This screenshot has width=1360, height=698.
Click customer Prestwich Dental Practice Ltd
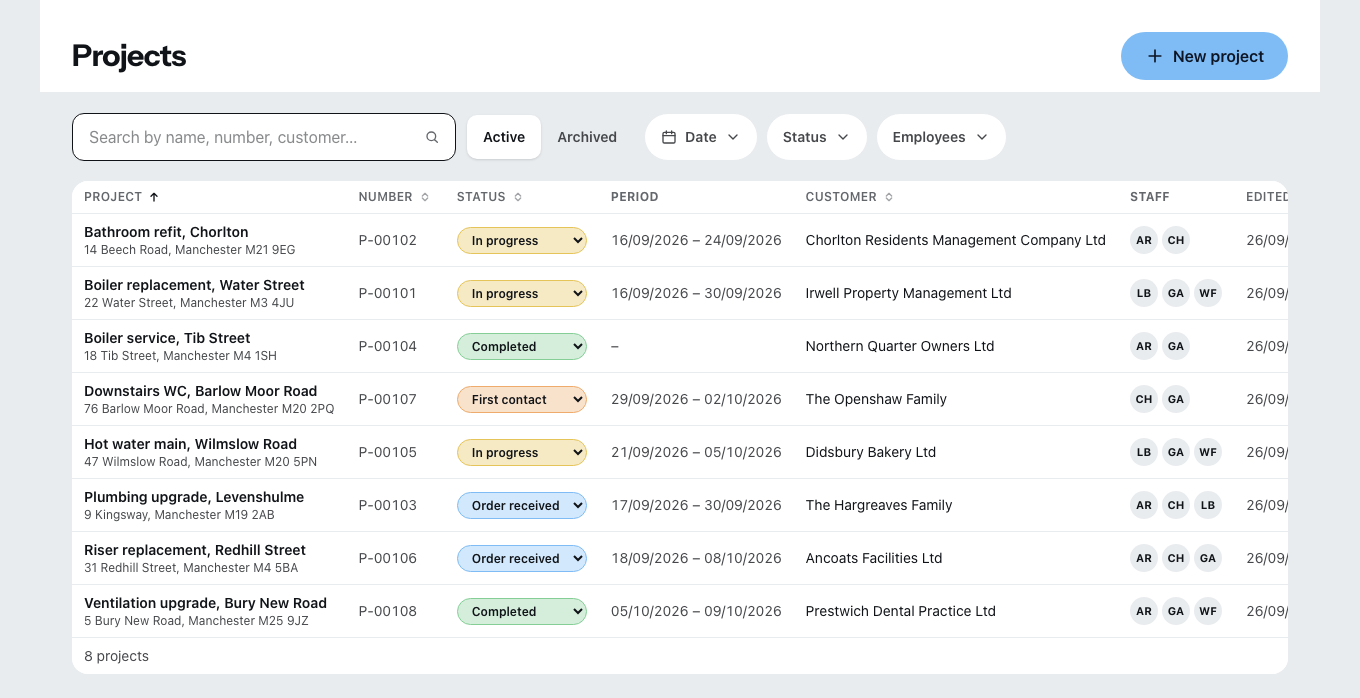(x=901, y=611)
